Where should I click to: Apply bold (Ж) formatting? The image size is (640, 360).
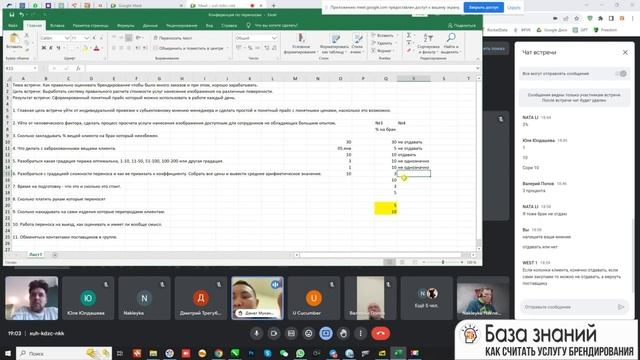point(44,48)
